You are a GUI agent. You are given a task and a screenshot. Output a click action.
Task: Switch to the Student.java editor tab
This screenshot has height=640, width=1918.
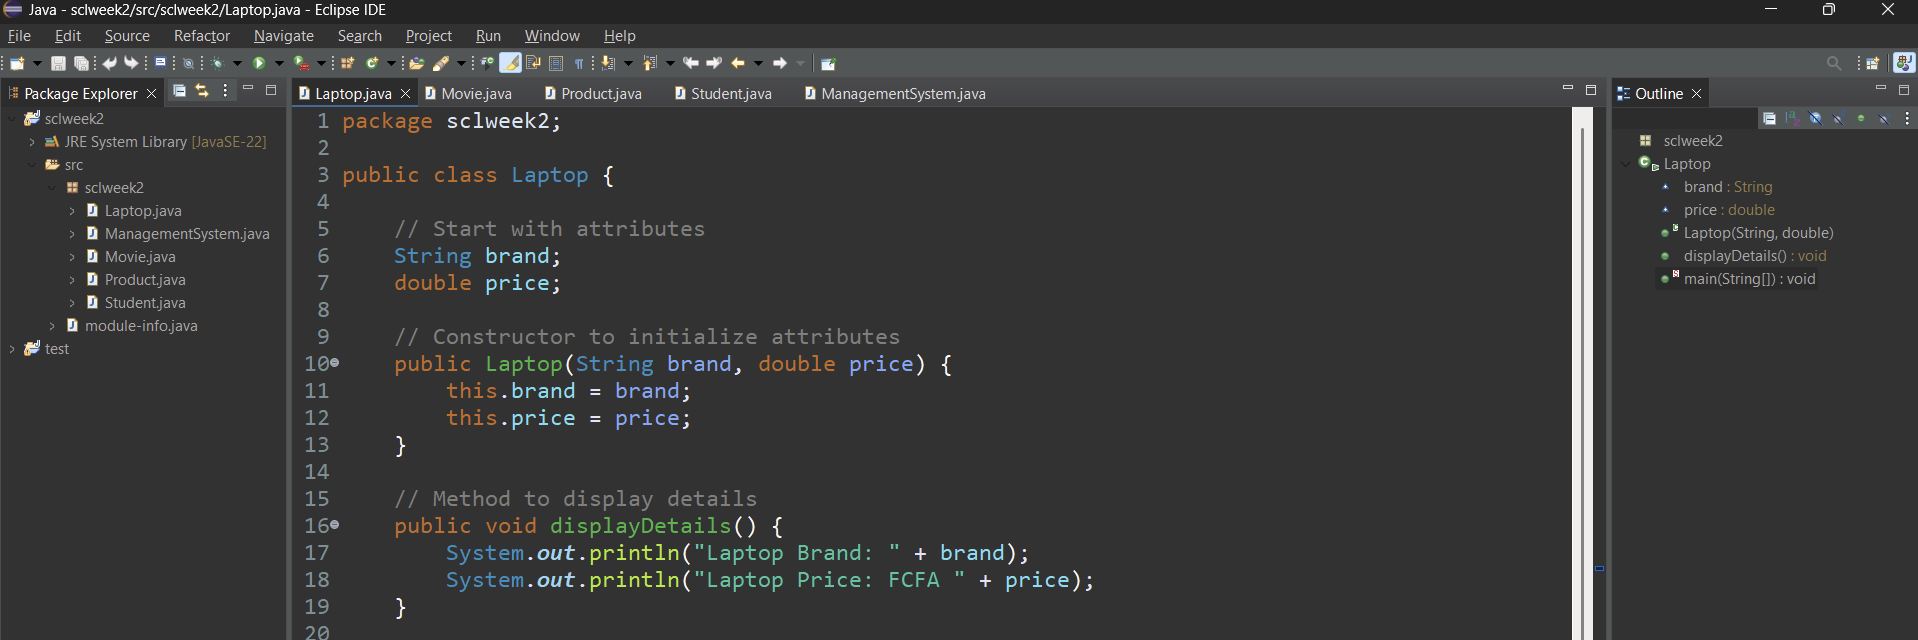[723, 93]
